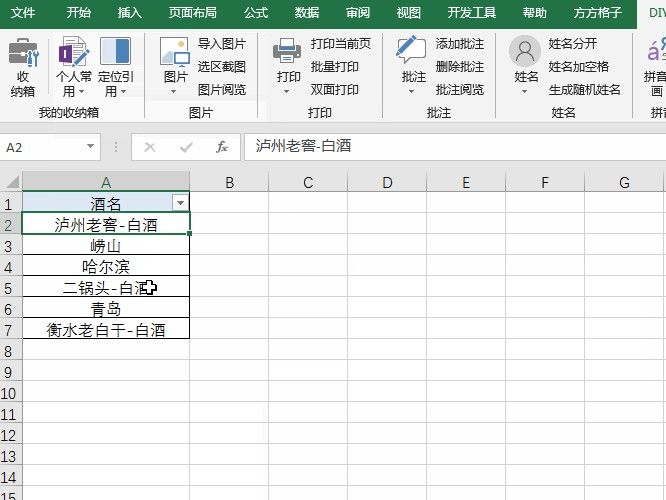Select cell containing 衡水老白干-白酒
Image resolution: width=666 pixels, height=500 pixels.
point(106,330)
